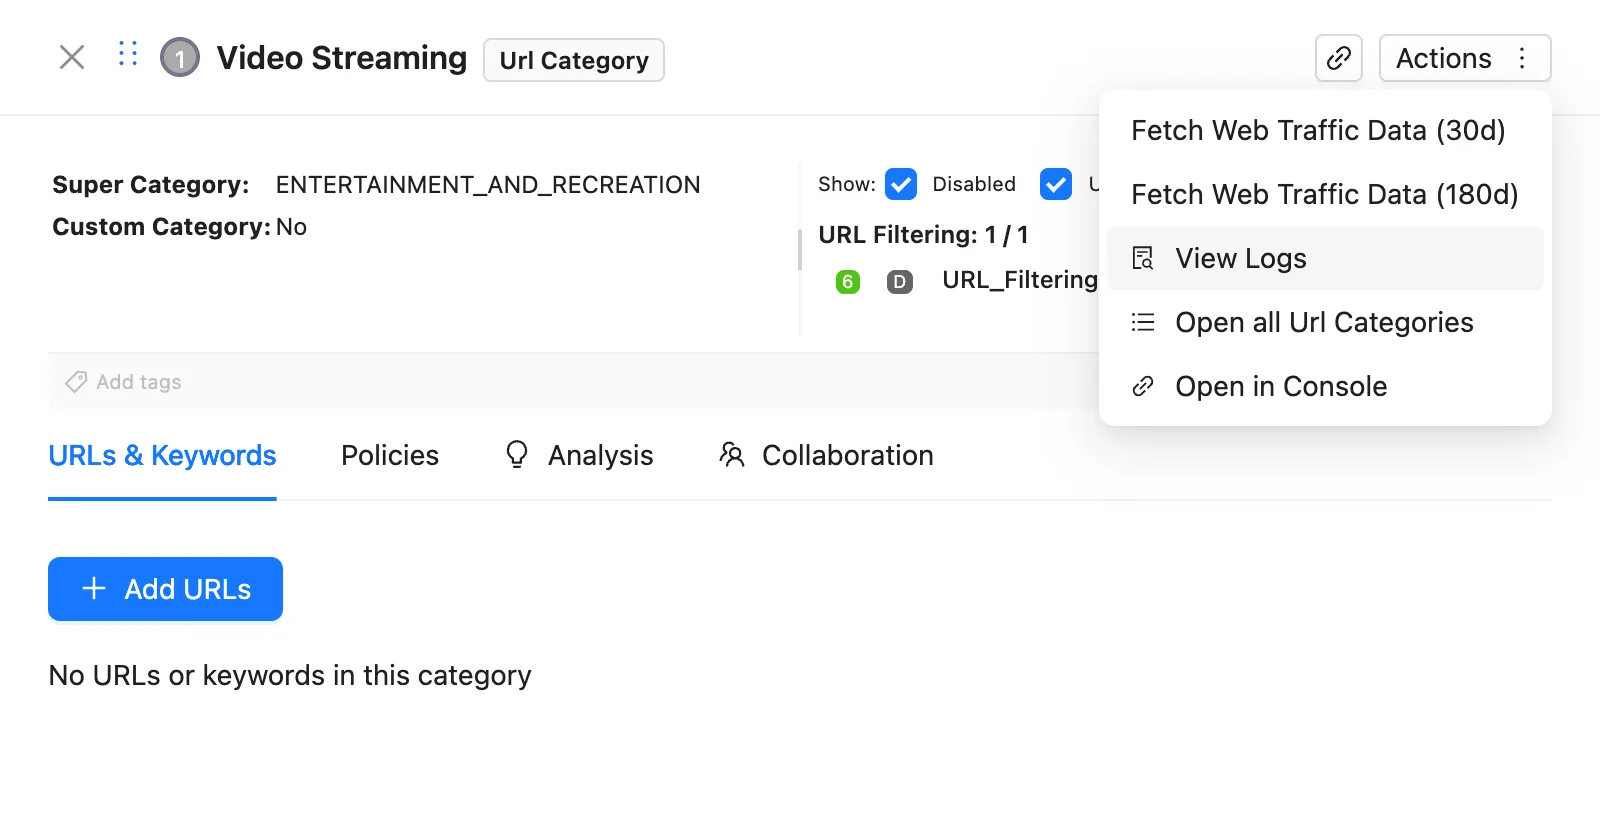Click the Url Category label badge

point(574,60)
